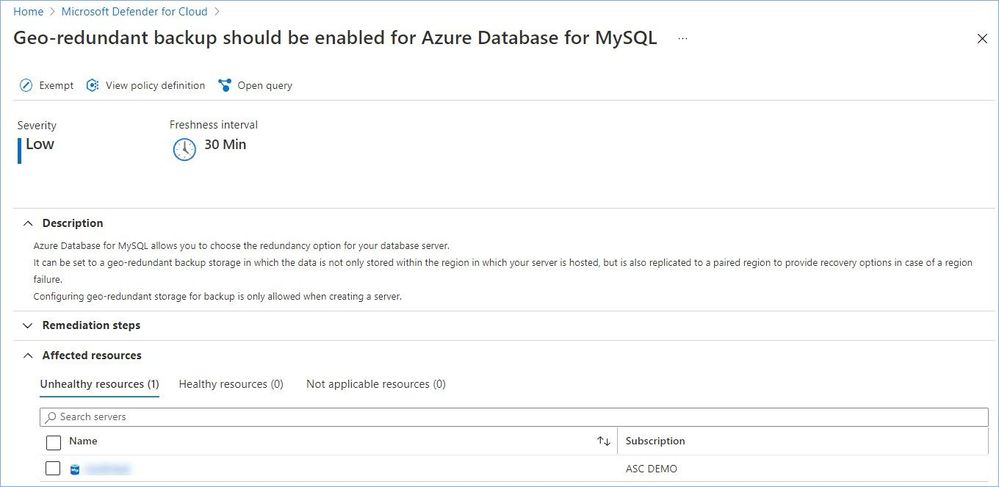This screenshot has height=487, width=999.
Task: Click the Exempt button label
Action: click(x=56, y=85)
